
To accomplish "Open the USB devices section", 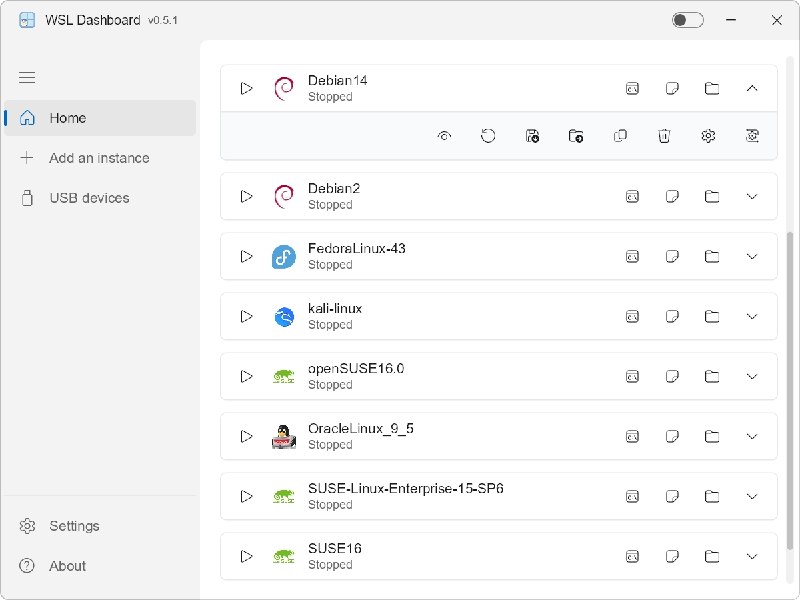I will pyautogui.click(x=88, y=198).
